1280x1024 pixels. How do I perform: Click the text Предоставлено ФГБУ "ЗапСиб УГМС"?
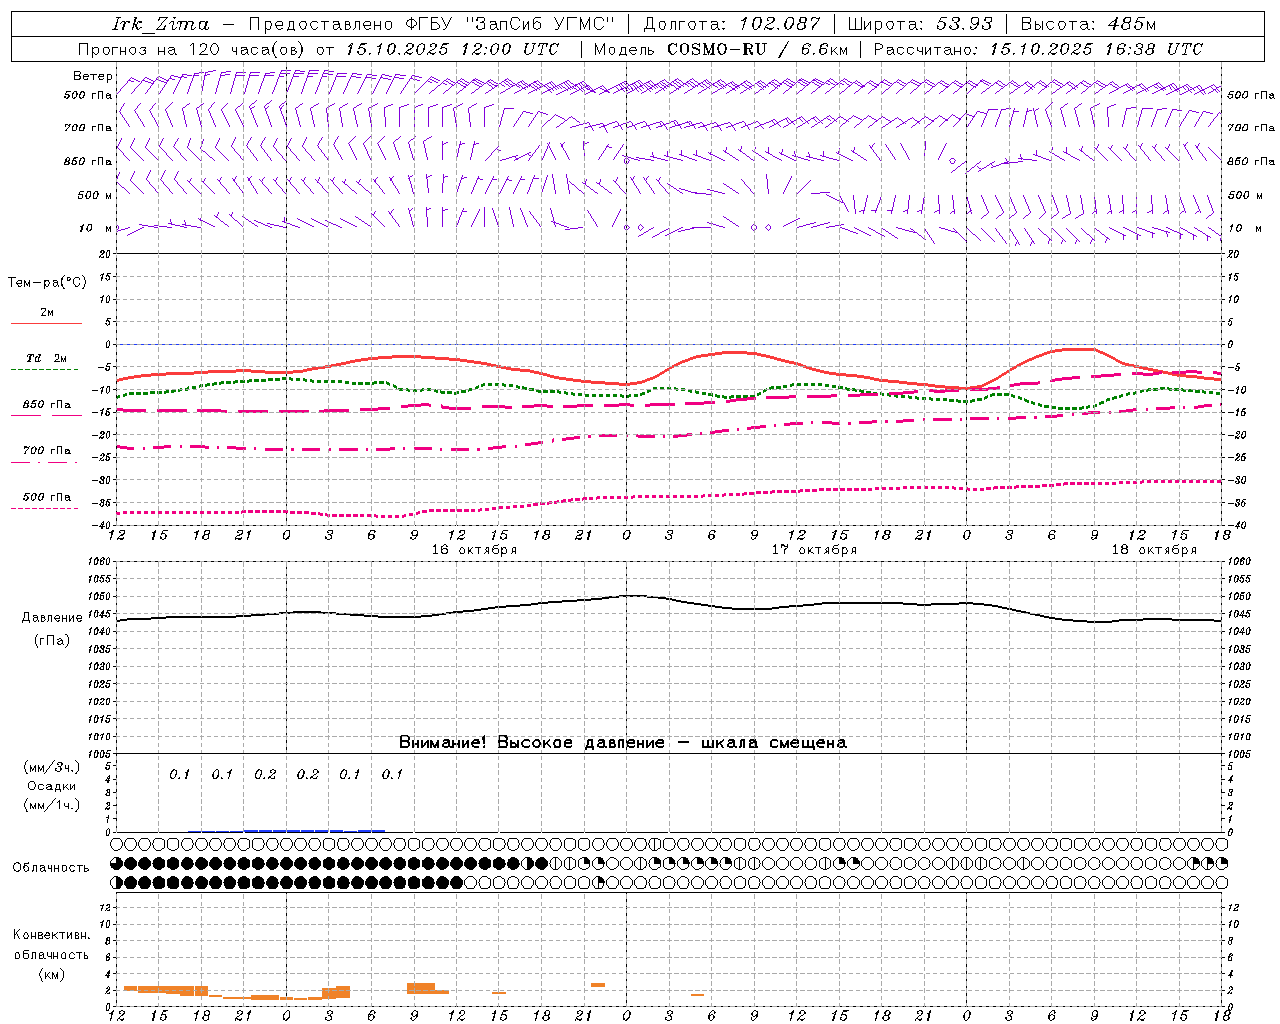point(431,24)
